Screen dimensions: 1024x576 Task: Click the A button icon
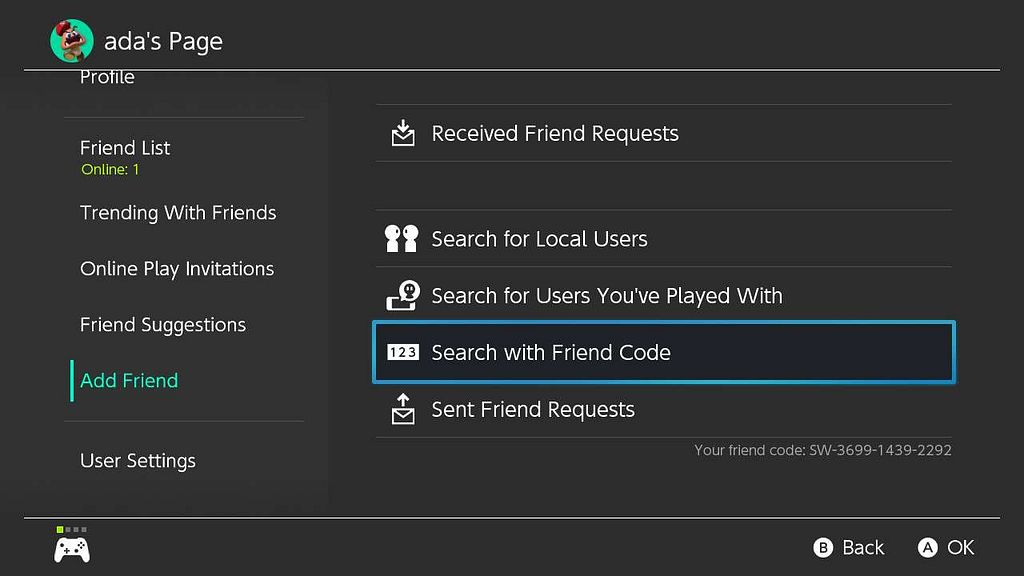click(927, 547)
